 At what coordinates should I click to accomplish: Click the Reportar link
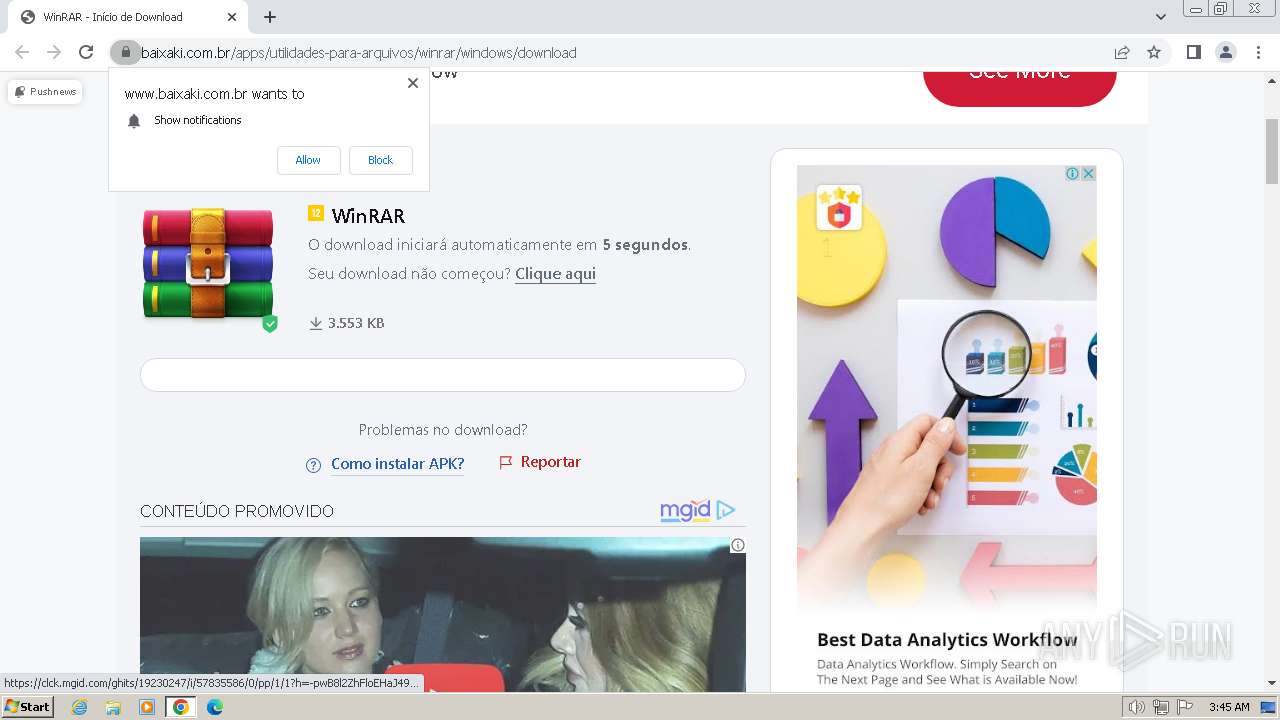pos(551,461)
